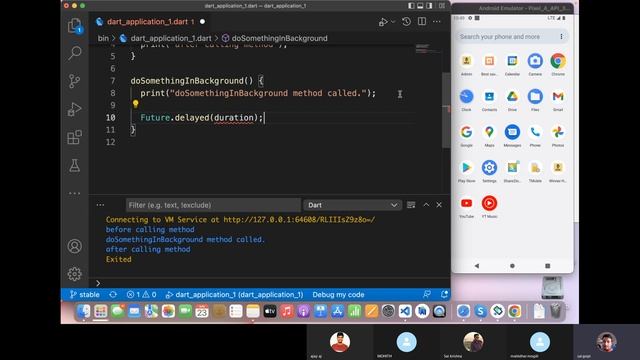Open Camera app in the emulator

(535, 61)
